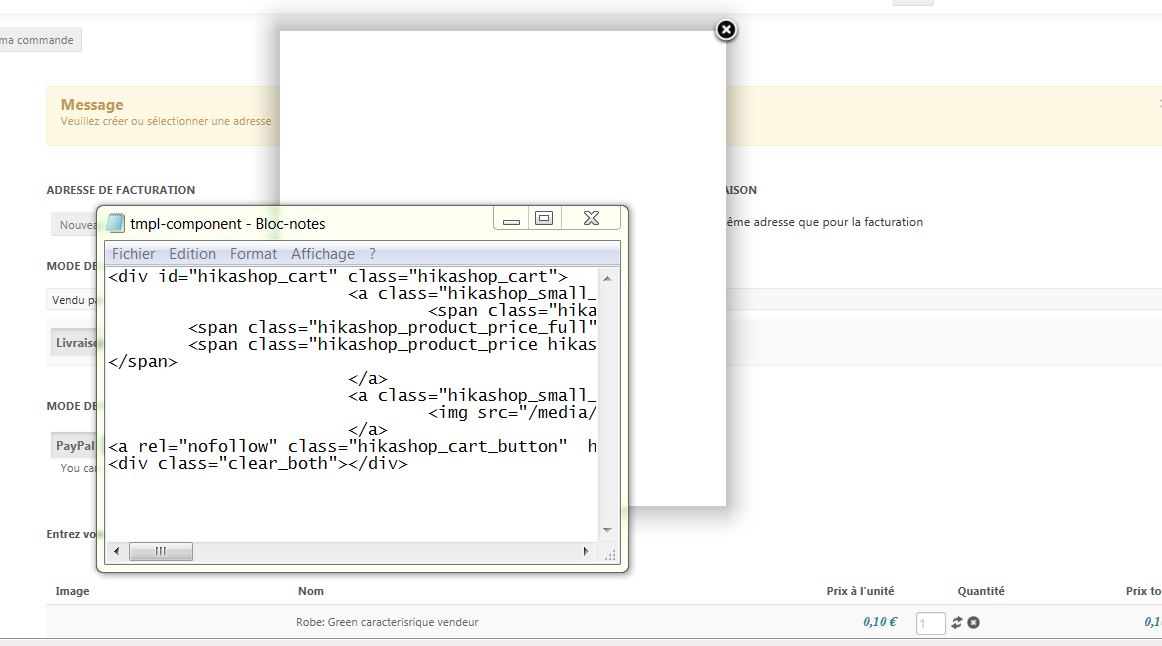
Task: Click 'Veuillez créer ou sélectionner une adresse' text
Action: [x=166, y=121]
